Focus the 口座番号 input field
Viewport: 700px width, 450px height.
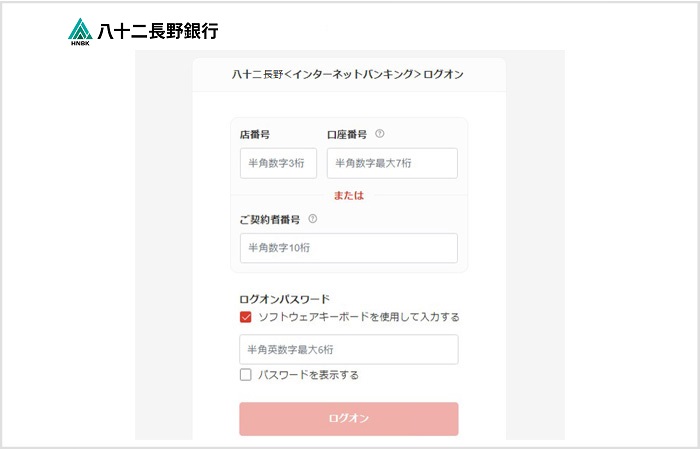392,163
